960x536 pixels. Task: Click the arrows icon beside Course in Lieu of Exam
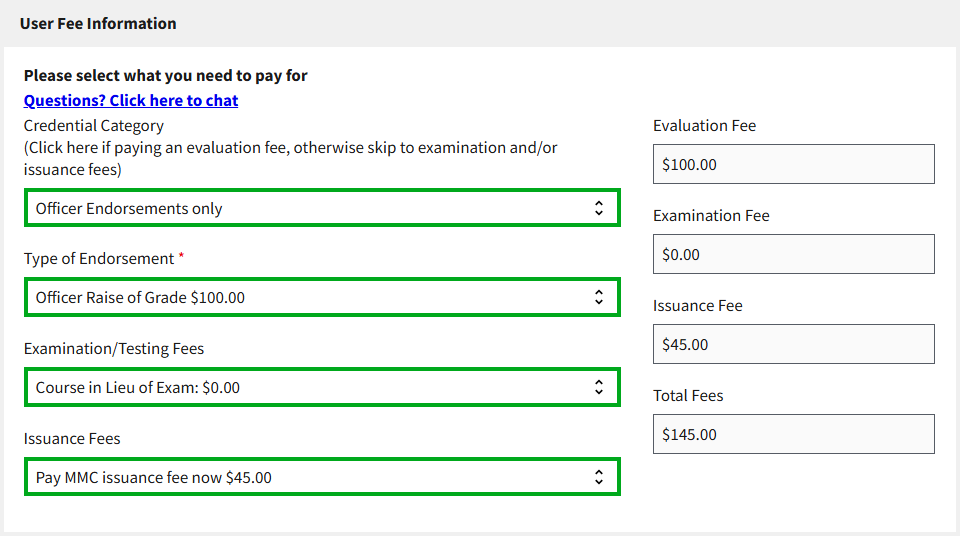tap(598, 387)
